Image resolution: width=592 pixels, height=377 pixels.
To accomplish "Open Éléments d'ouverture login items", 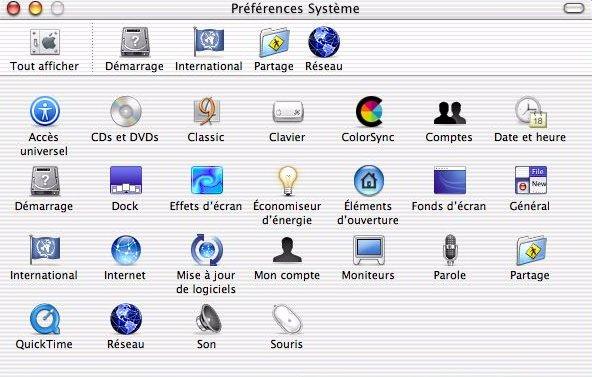I will pos(369,181).
